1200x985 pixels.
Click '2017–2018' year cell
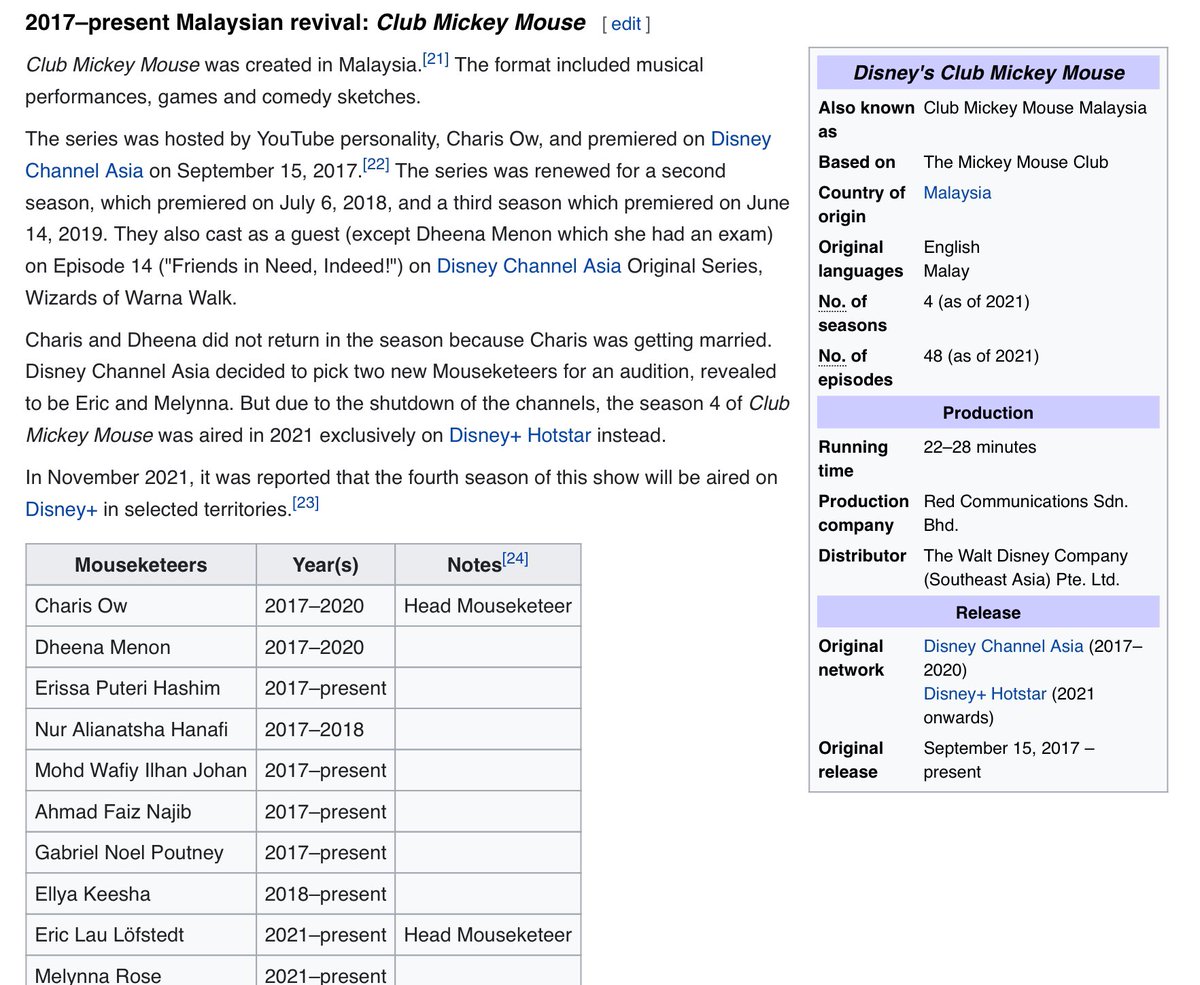(326, 729)
